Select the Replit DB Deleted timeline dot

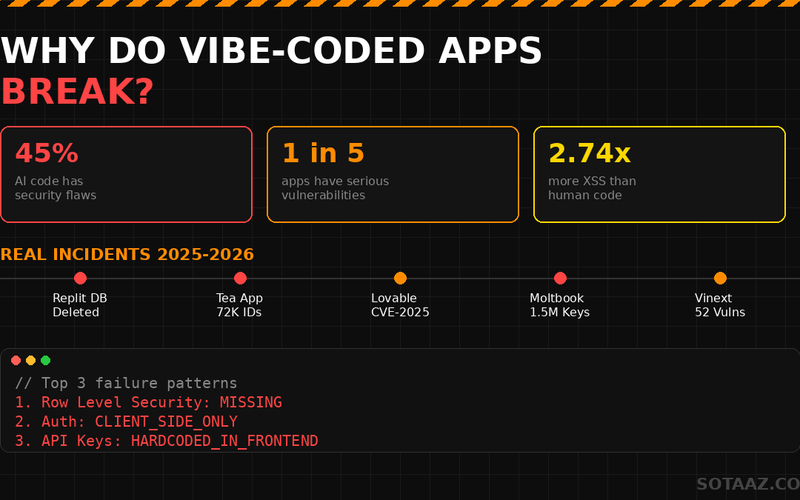coord(80,278)
